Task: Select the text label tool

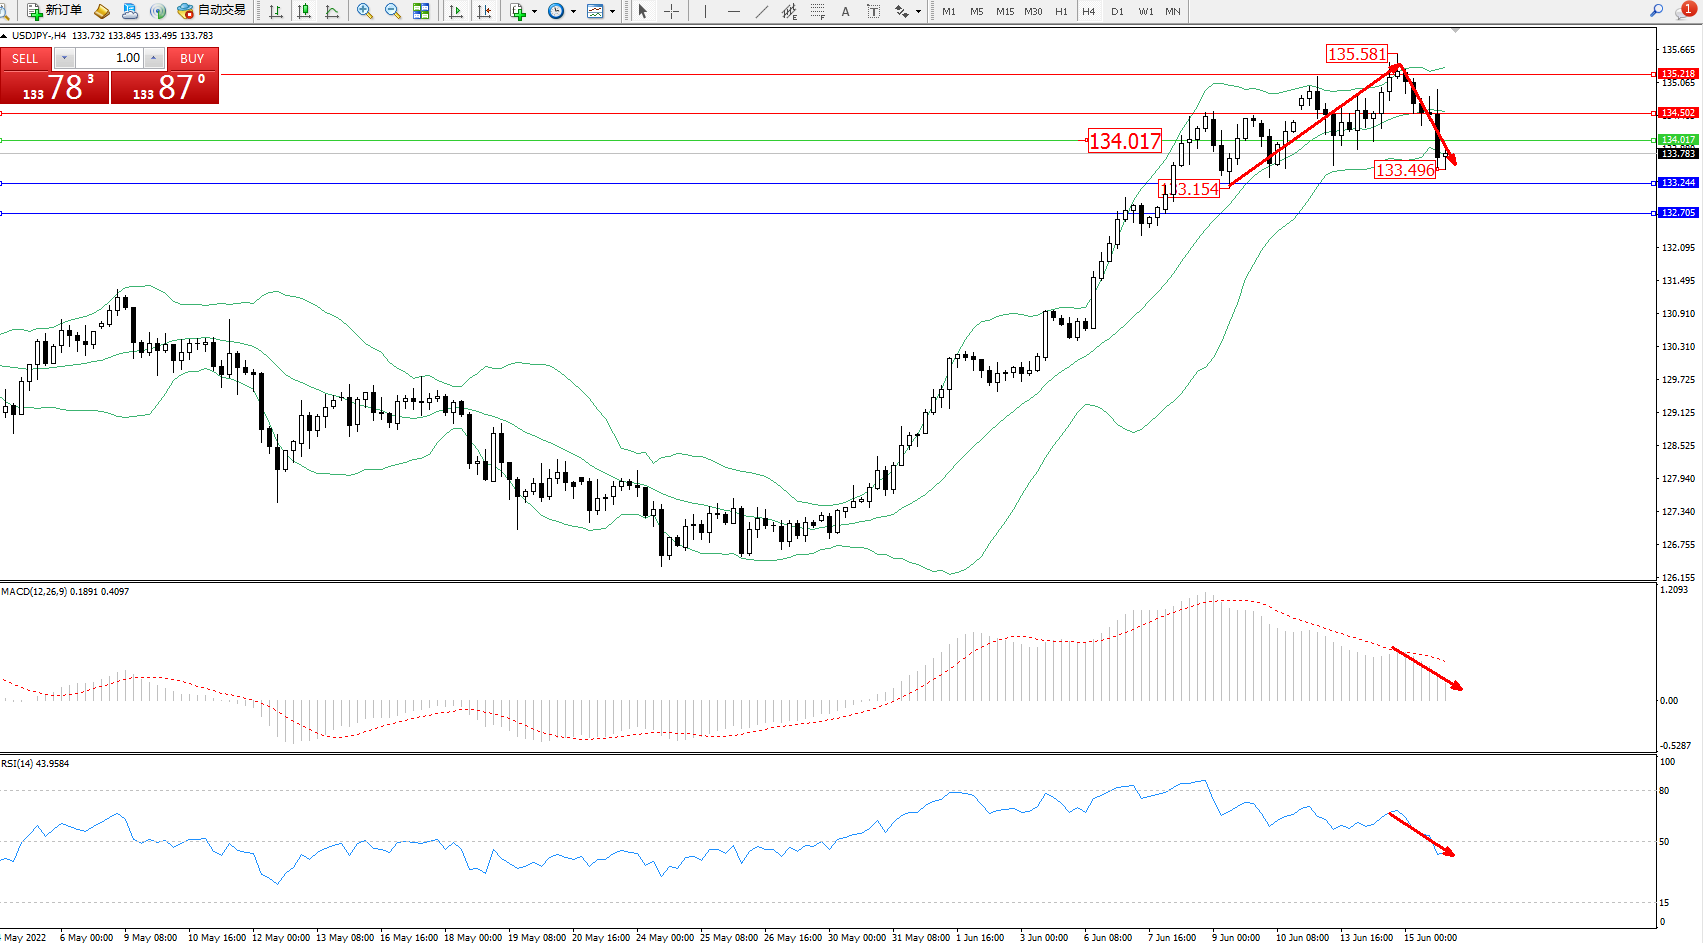Action: pos(873,11)
